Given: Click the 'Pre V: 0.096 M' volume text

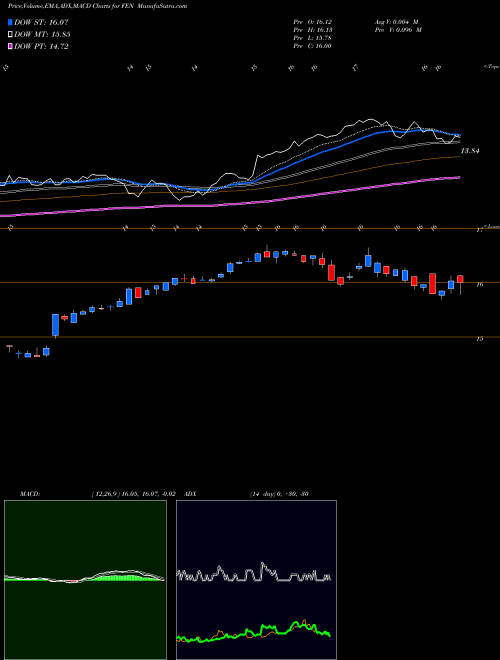Looking at the screenshot, I should coord(397,30).
